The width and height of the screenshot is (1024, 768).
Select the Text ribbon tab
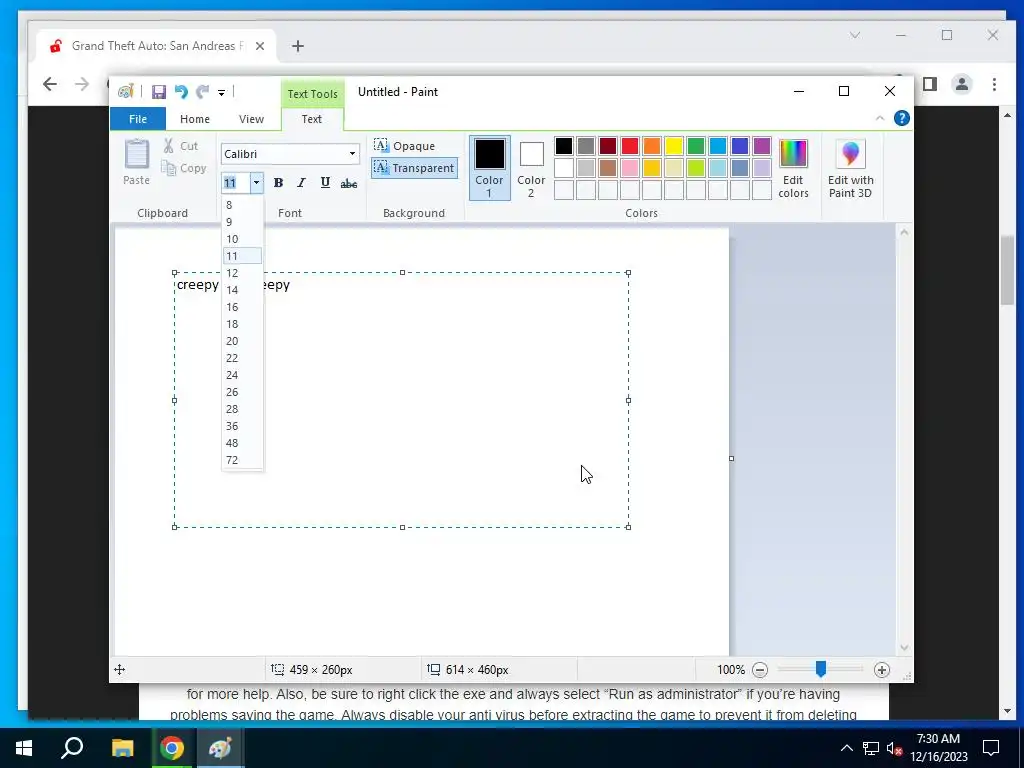tap(312, 119)
